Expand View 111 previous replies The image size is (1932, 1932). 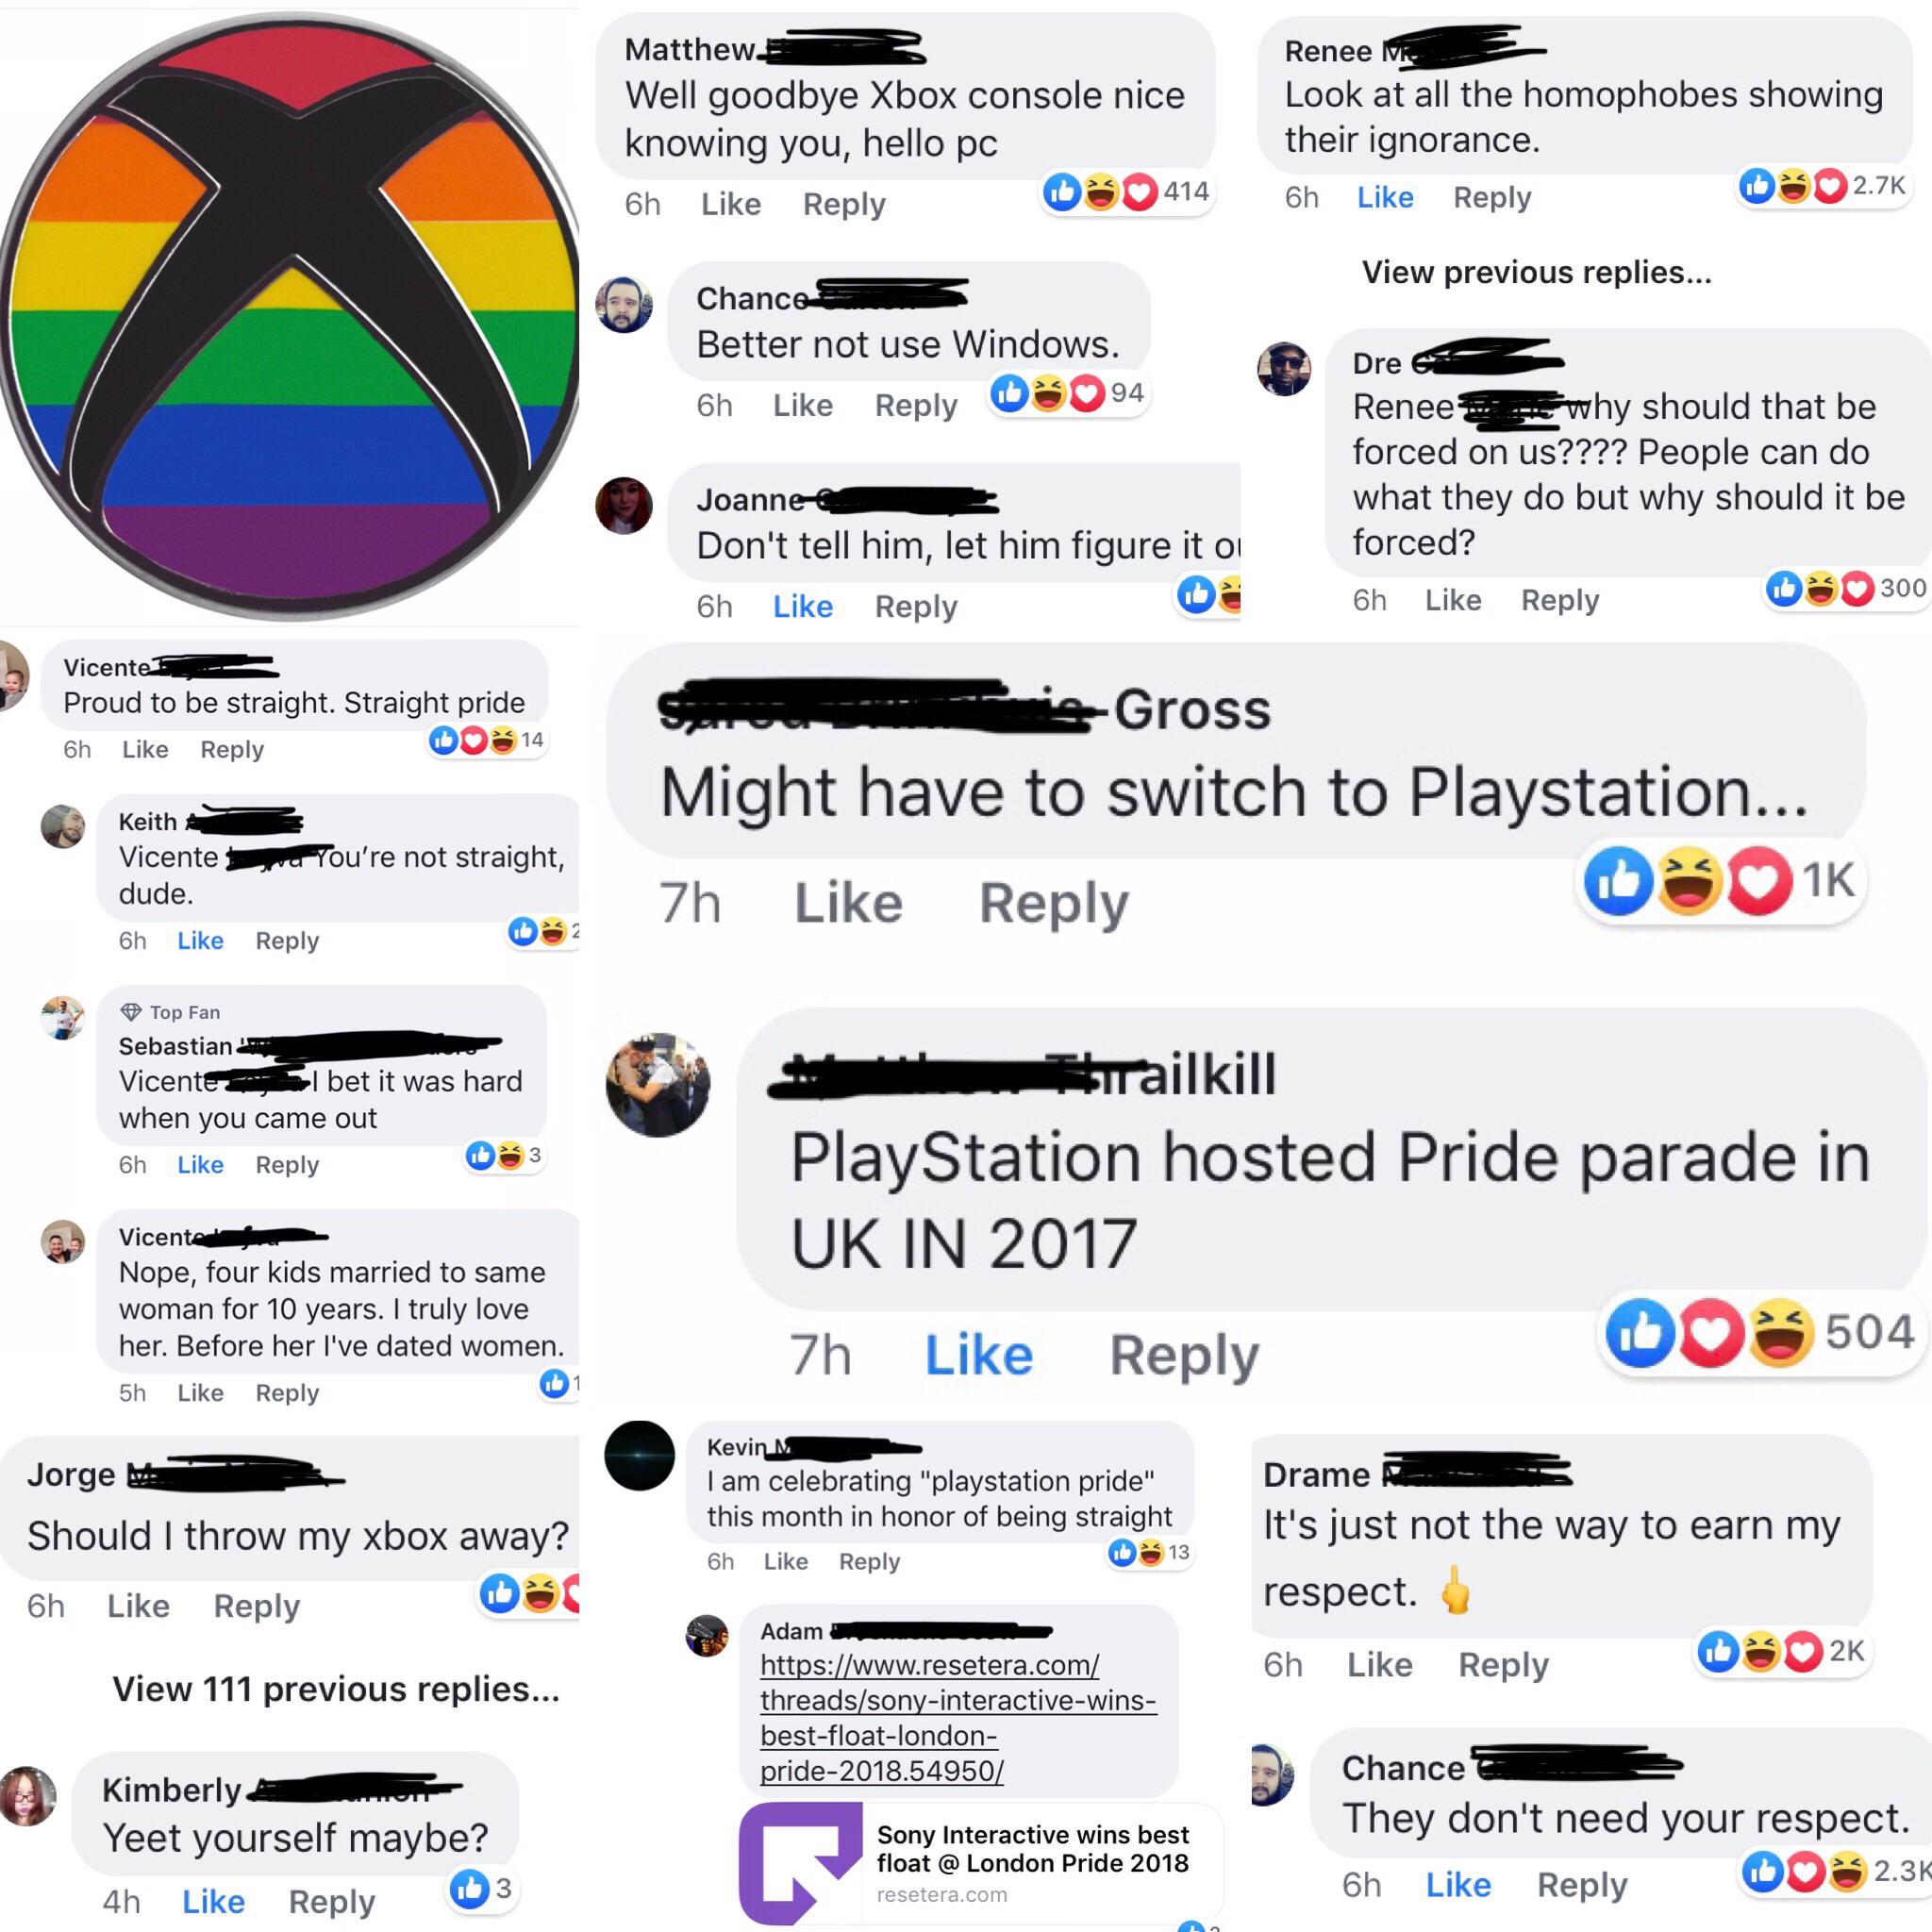336,1689
